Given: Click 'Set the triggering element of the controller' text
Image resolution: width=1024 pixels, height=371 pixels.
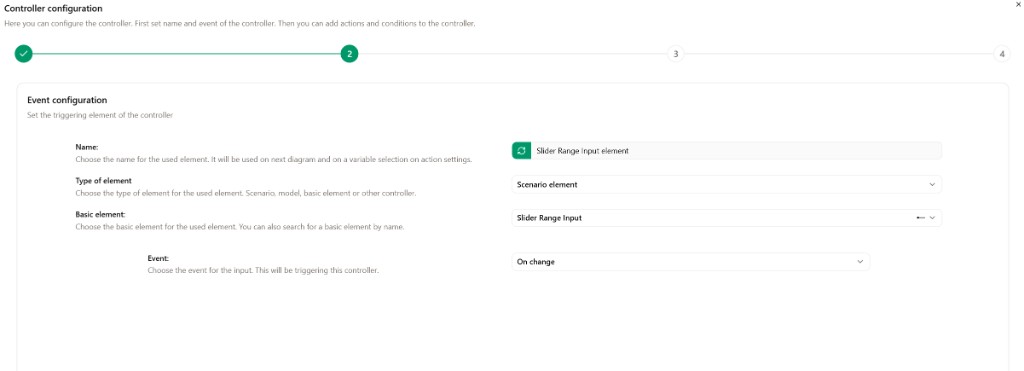Looking at the screenshot, I should click(x=99, y=116).
